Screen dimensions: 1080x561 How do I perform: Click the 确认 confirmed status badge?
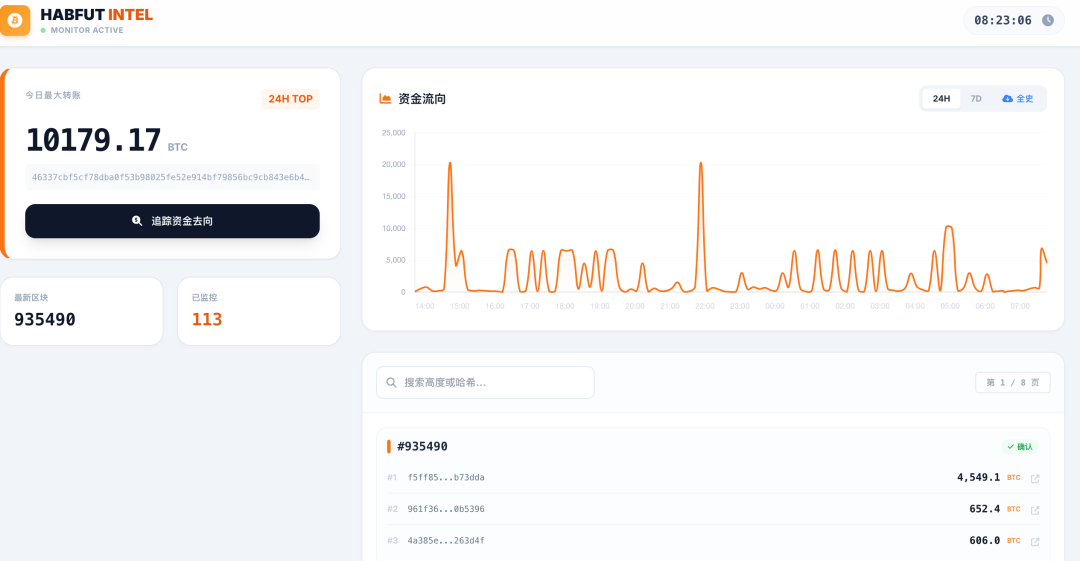(x=1020, y=447)
